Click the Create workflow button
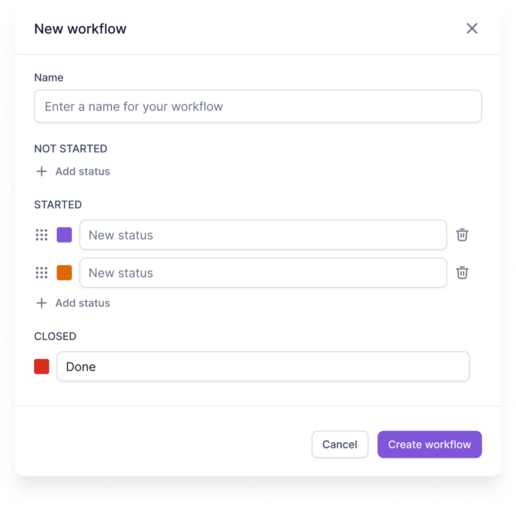Image resolution: width=516 pixels, height=506 pixels. click(x=429, y=444)
